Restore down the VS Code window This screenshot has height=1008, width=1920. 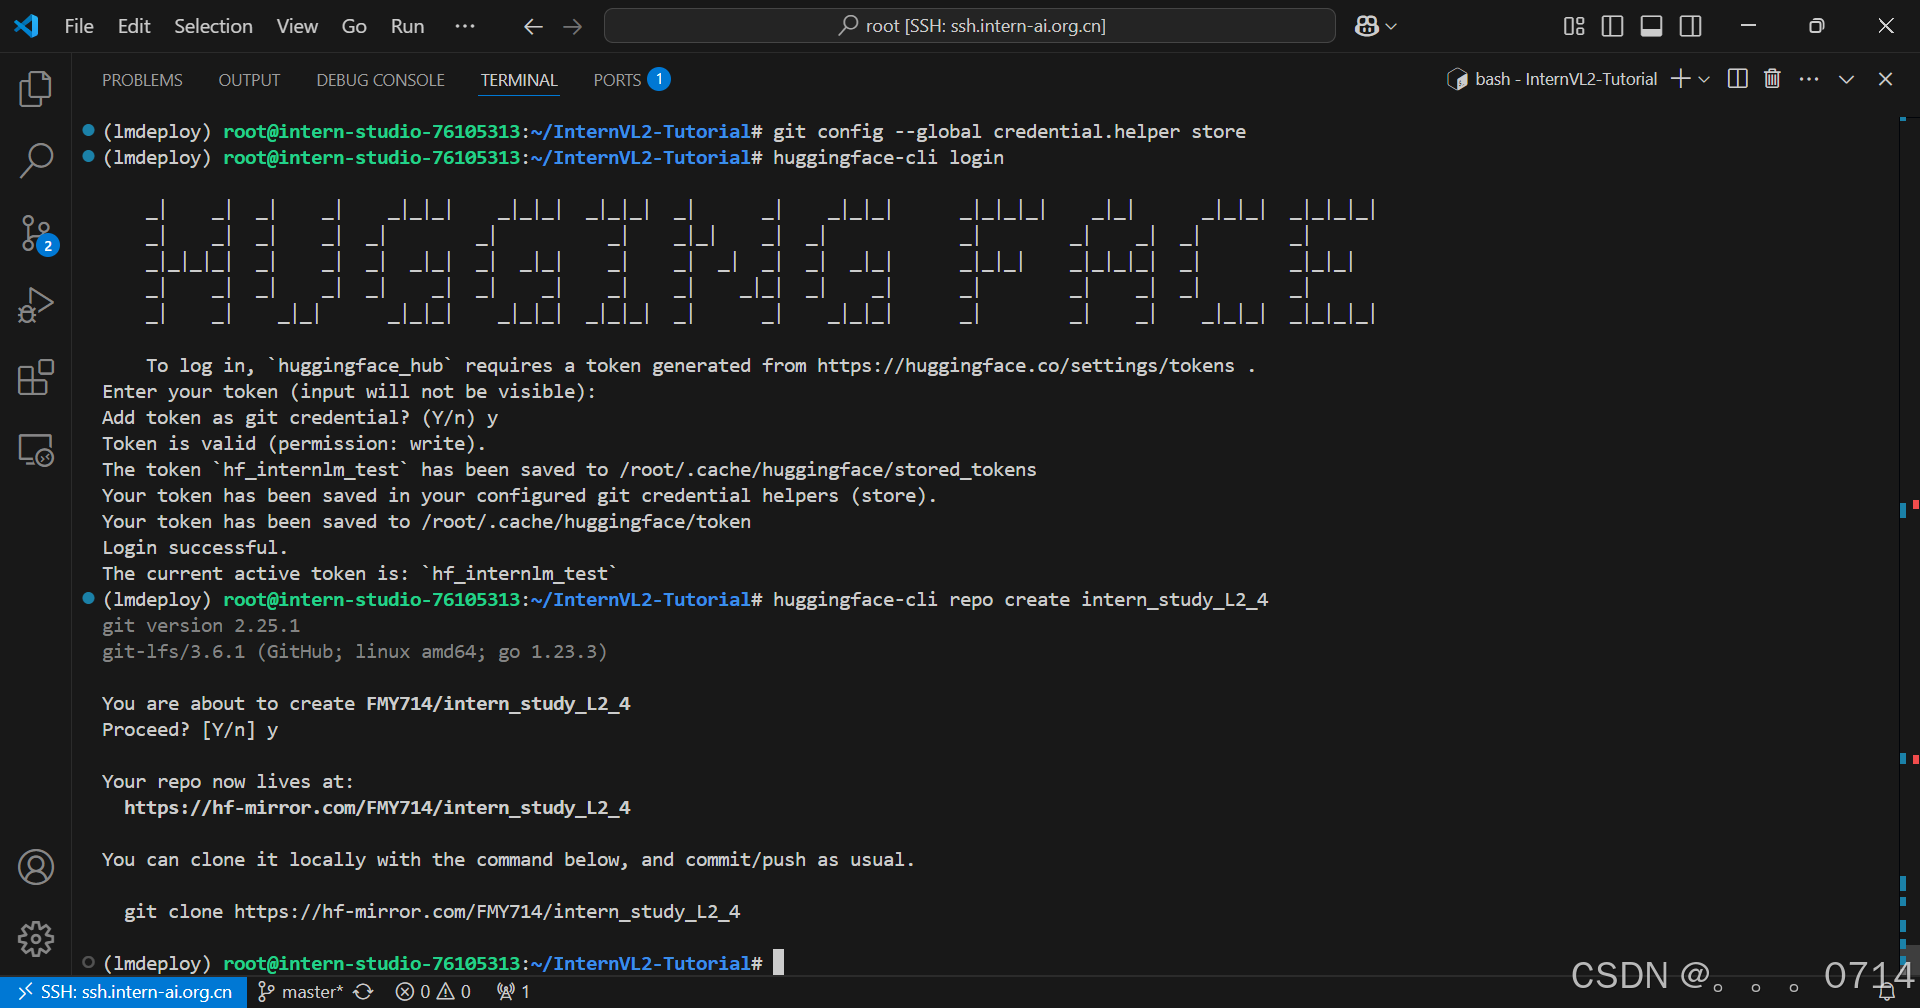point(1817,26)
